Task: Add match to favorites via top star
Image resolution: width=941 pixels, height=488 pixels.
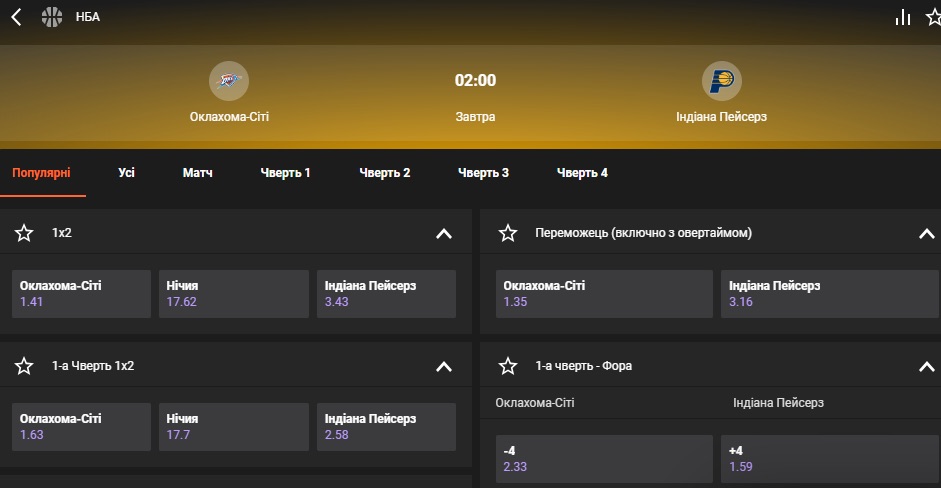Action: (933, 17)
